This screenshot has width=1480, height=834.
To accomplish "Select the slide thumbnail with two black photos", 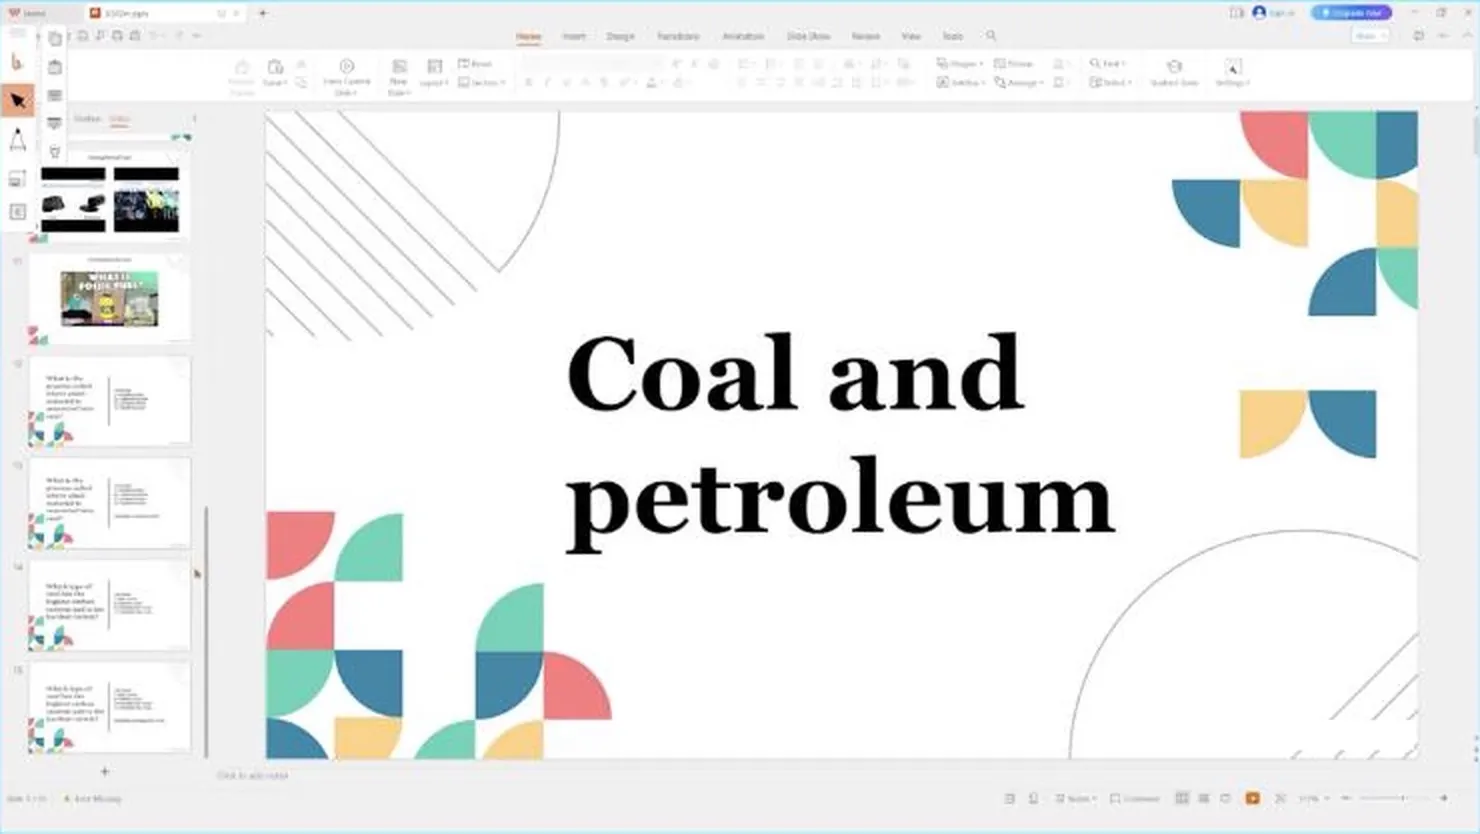I will (x=109, y=196).
